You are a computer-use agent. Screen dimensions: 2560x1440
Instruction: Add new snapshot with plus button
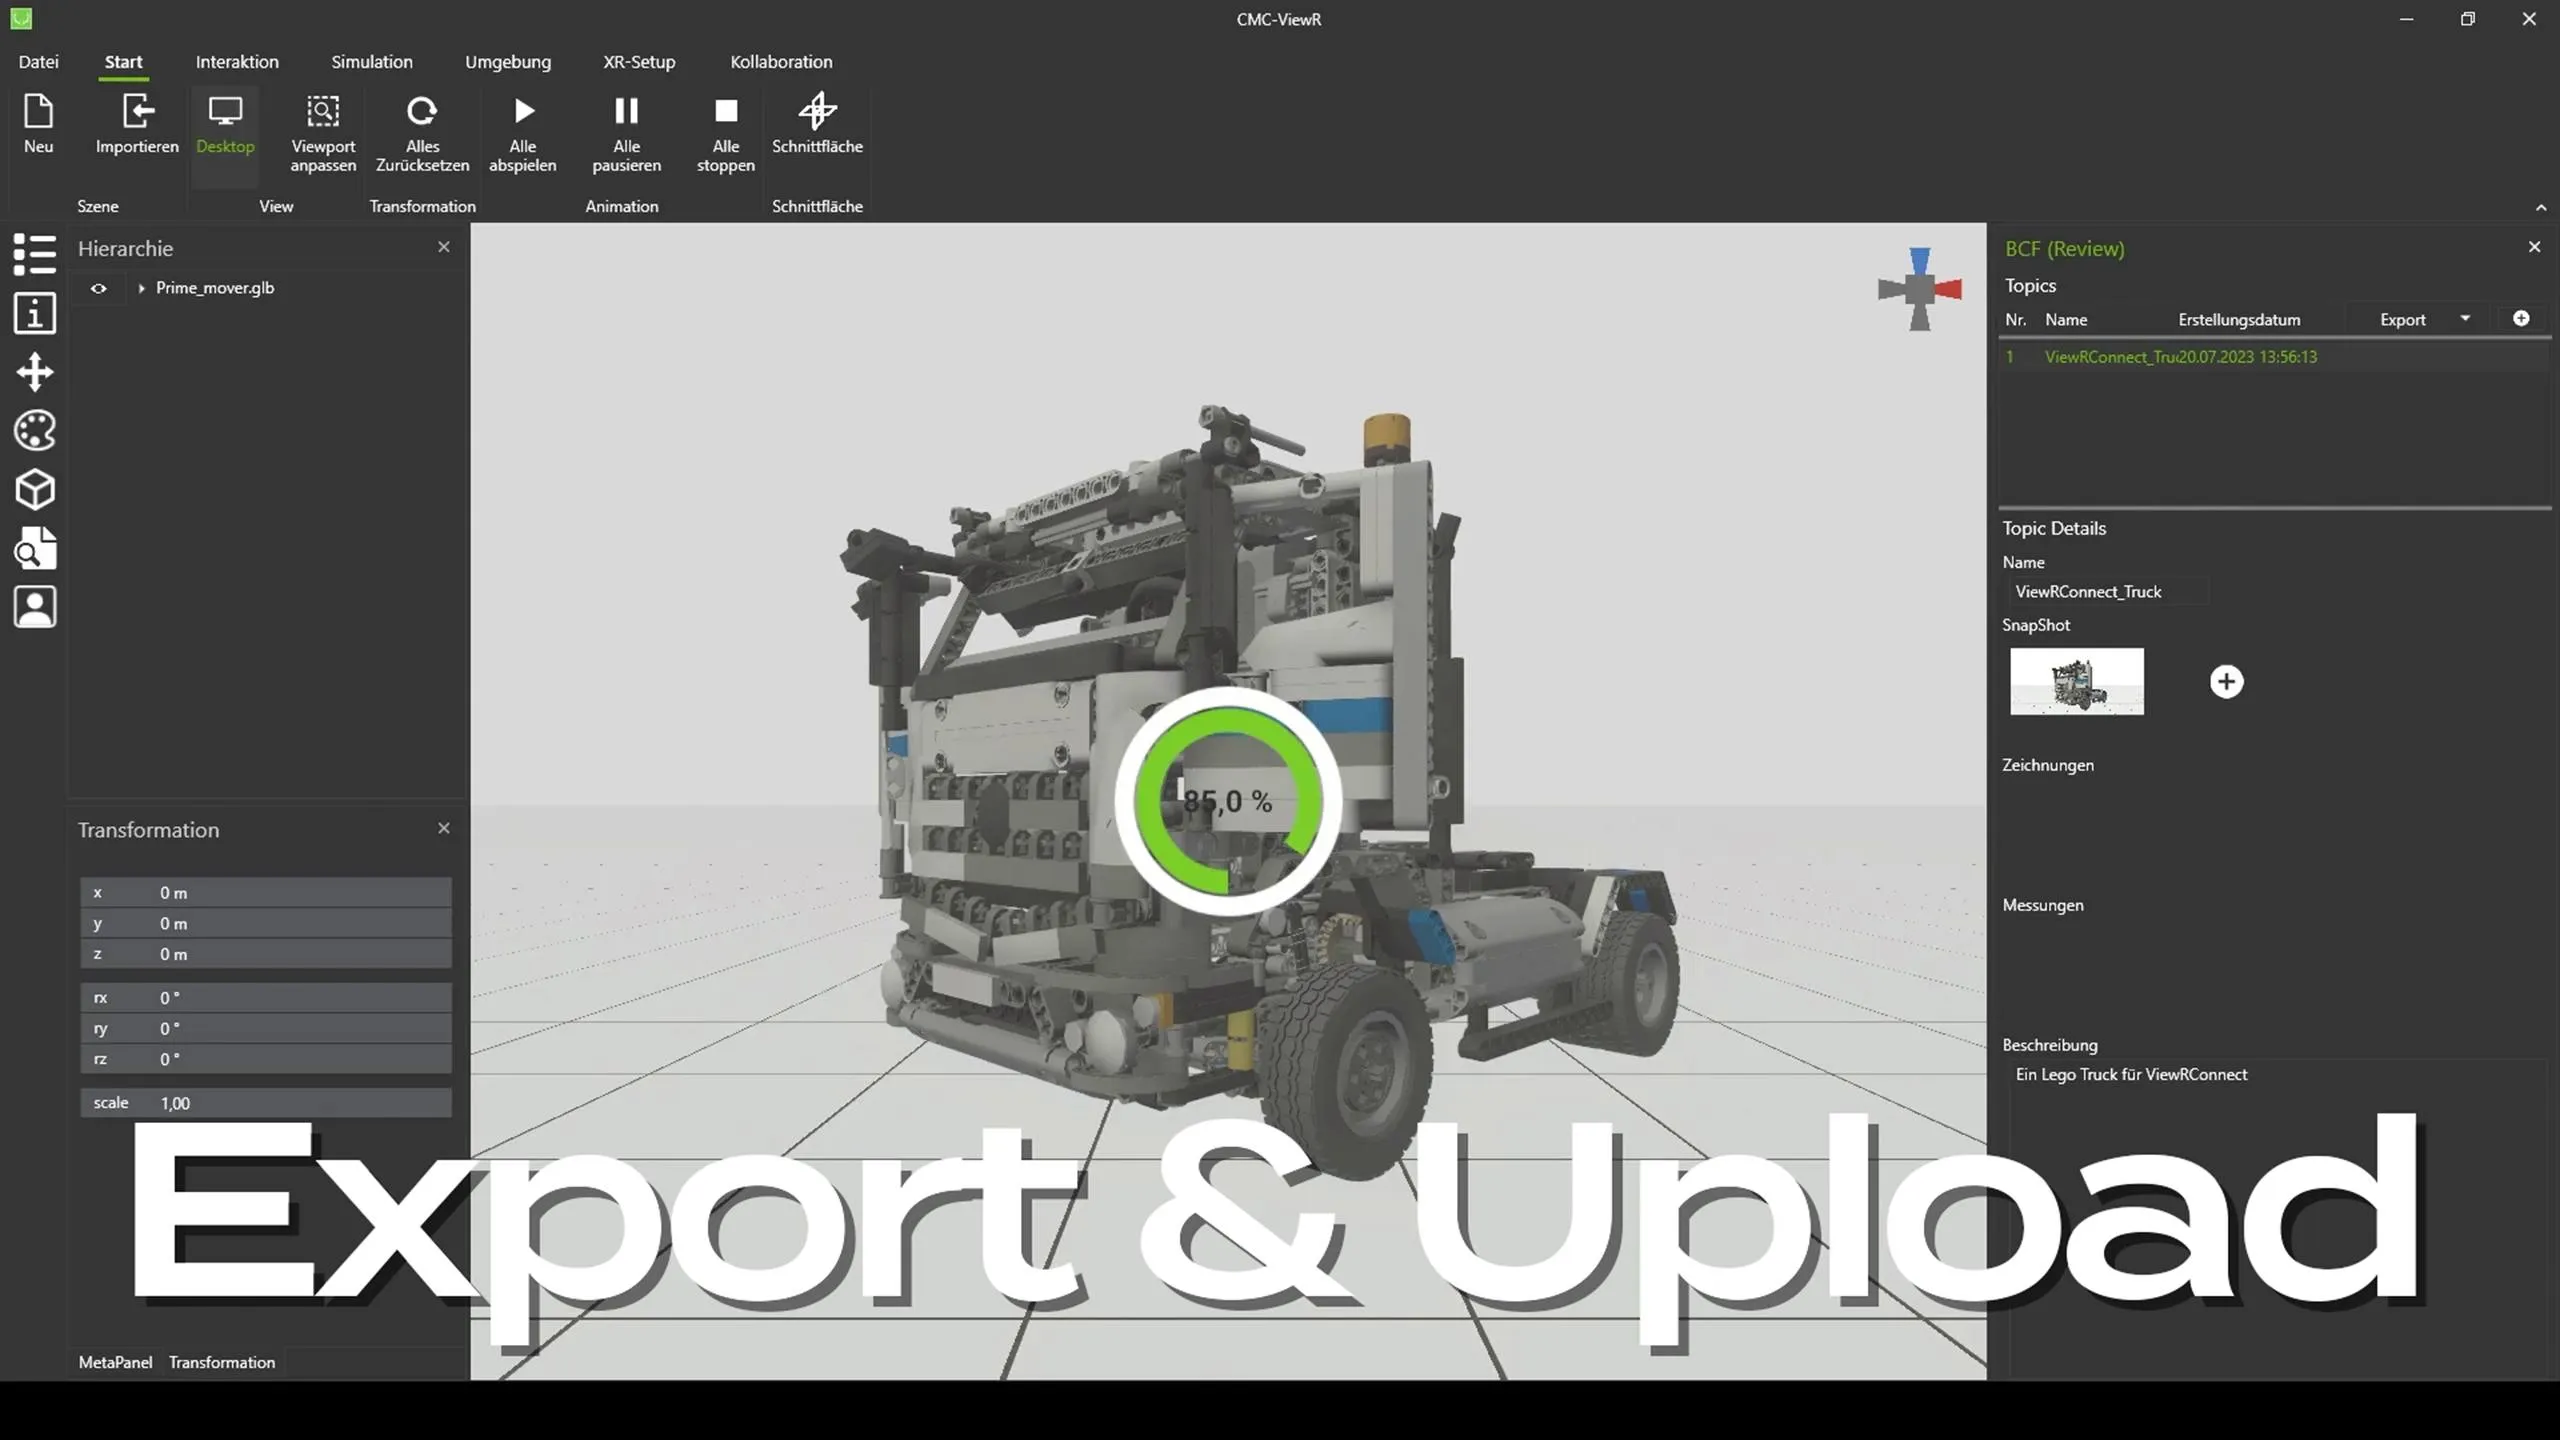[2226, 682]
